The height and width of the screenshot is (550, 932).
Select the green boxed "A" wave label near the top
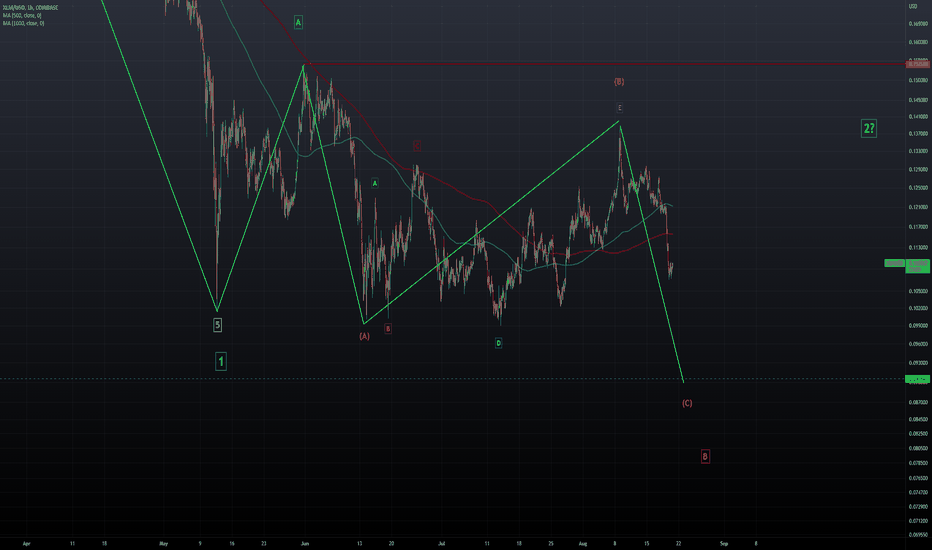[x=298, y=23]
